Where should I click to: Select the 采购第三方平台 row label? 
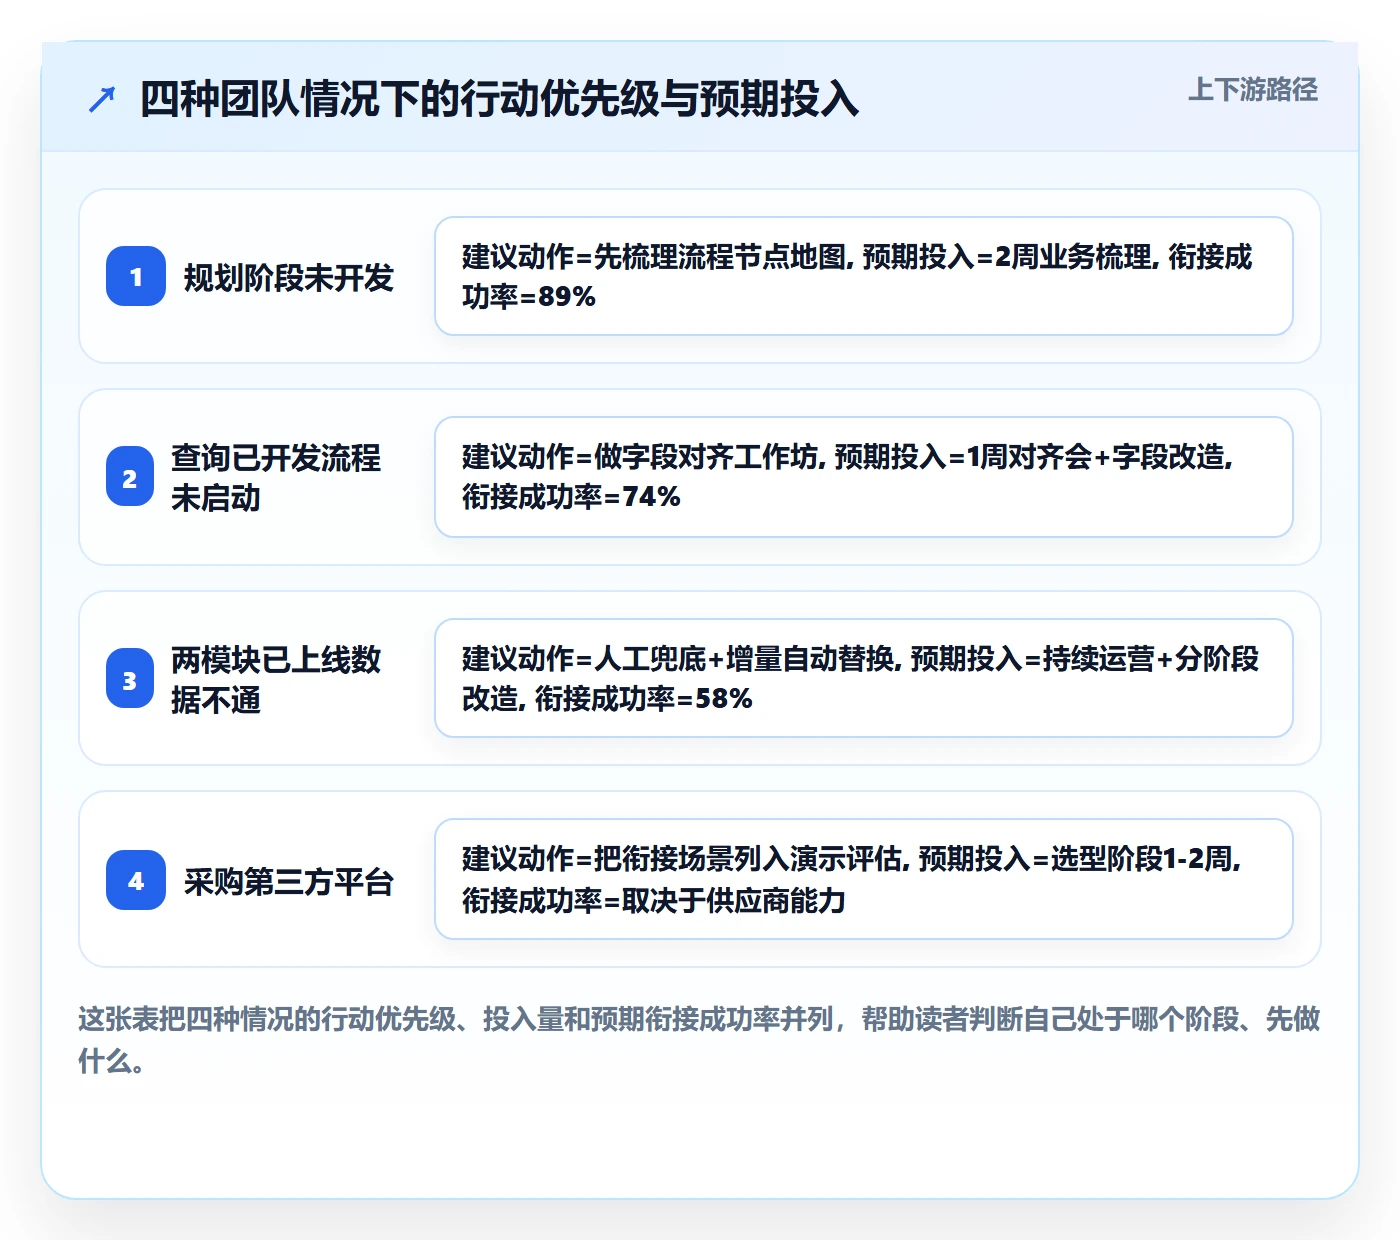(289, 881)
